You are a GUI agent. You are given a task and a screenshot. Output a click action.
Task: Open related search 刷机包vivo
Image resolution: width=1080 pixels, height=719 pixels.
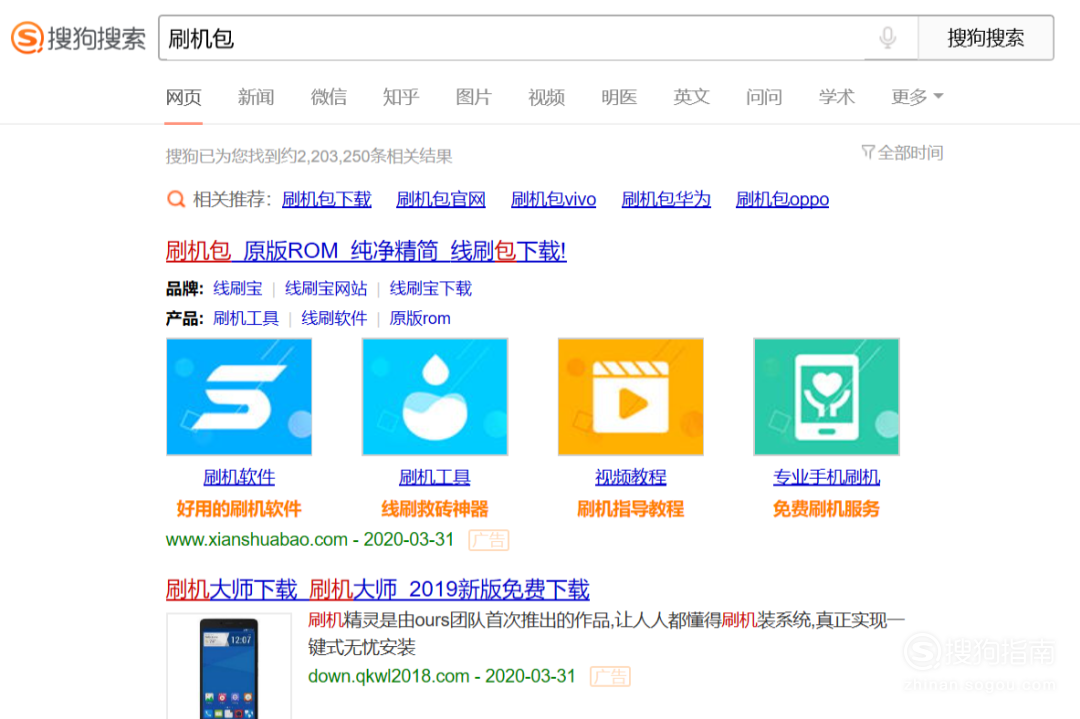(554, 200)
